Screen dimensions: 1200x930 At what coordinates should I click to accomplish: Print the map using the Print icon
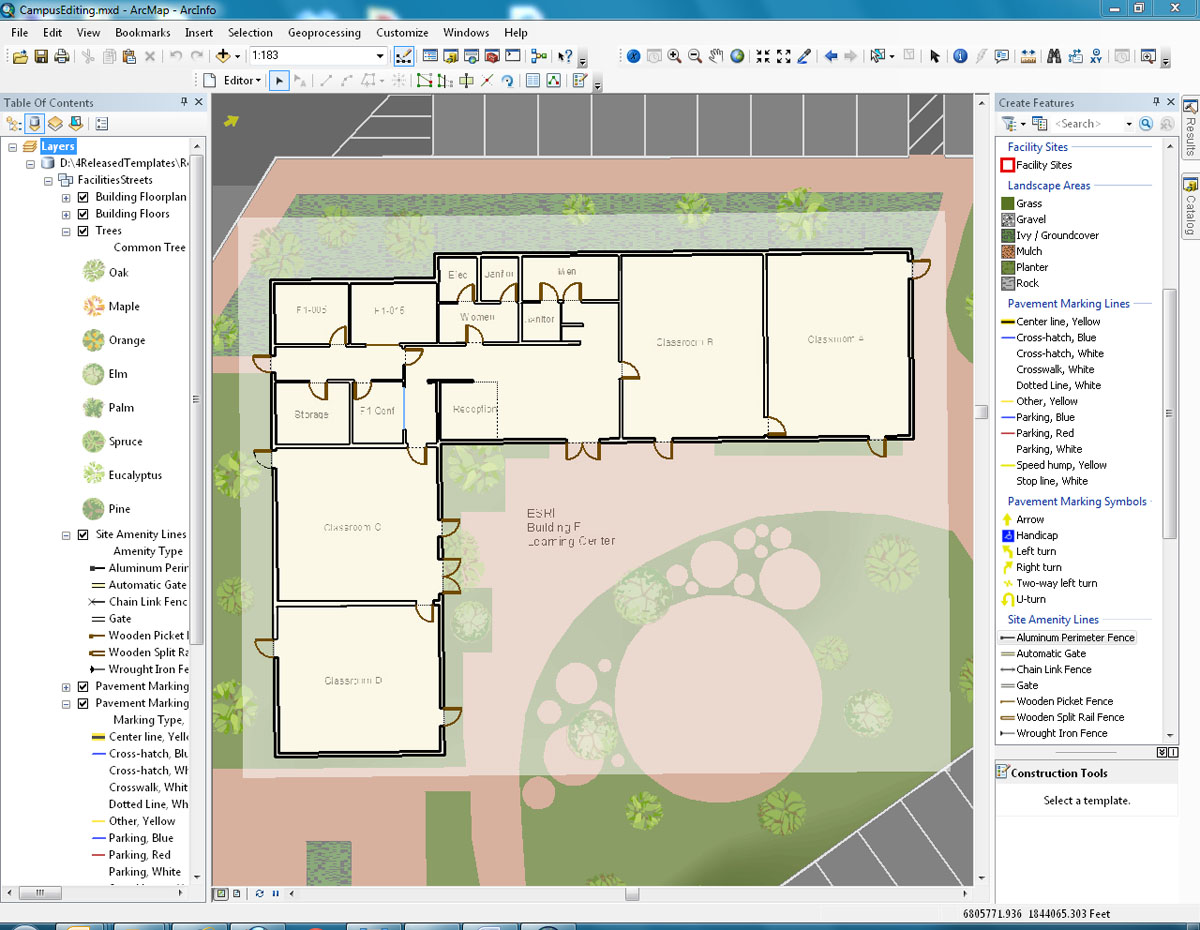[62, 56]
